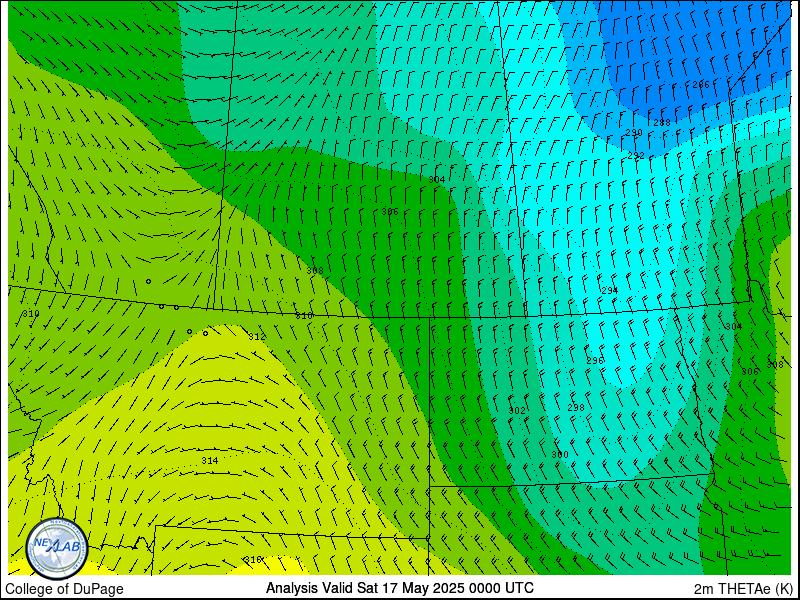Click the 294 contour label
This screenshot has width=800, height=600.
click(610, 290)
